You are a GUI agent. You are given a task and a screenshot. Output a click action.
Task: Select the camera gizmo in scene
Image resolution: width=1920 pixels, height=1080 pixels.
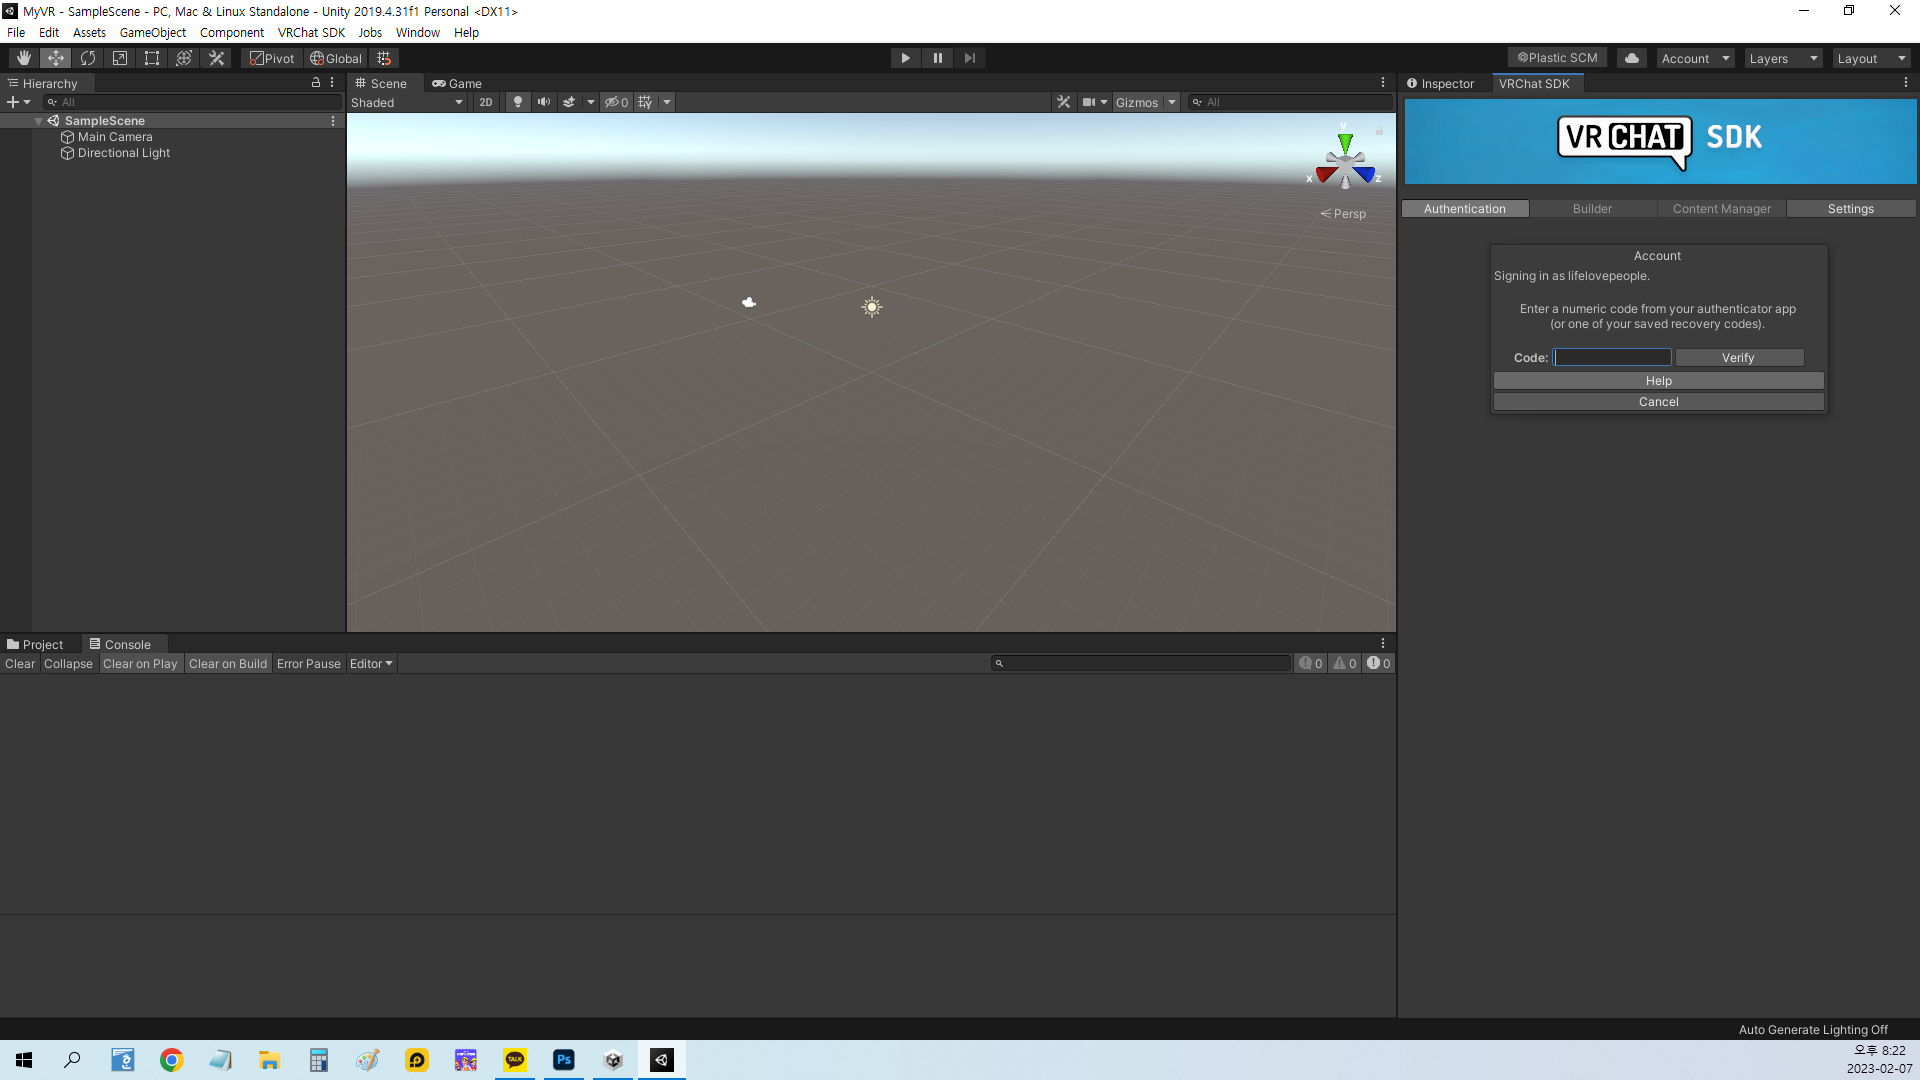tap(749, 302)
